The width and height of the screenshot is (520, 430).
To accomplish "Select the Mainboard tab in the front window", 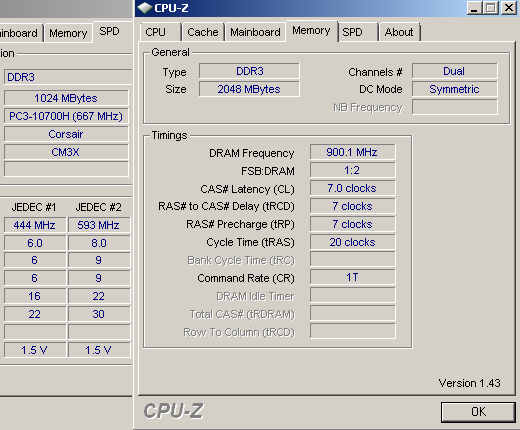I will 255,32.
